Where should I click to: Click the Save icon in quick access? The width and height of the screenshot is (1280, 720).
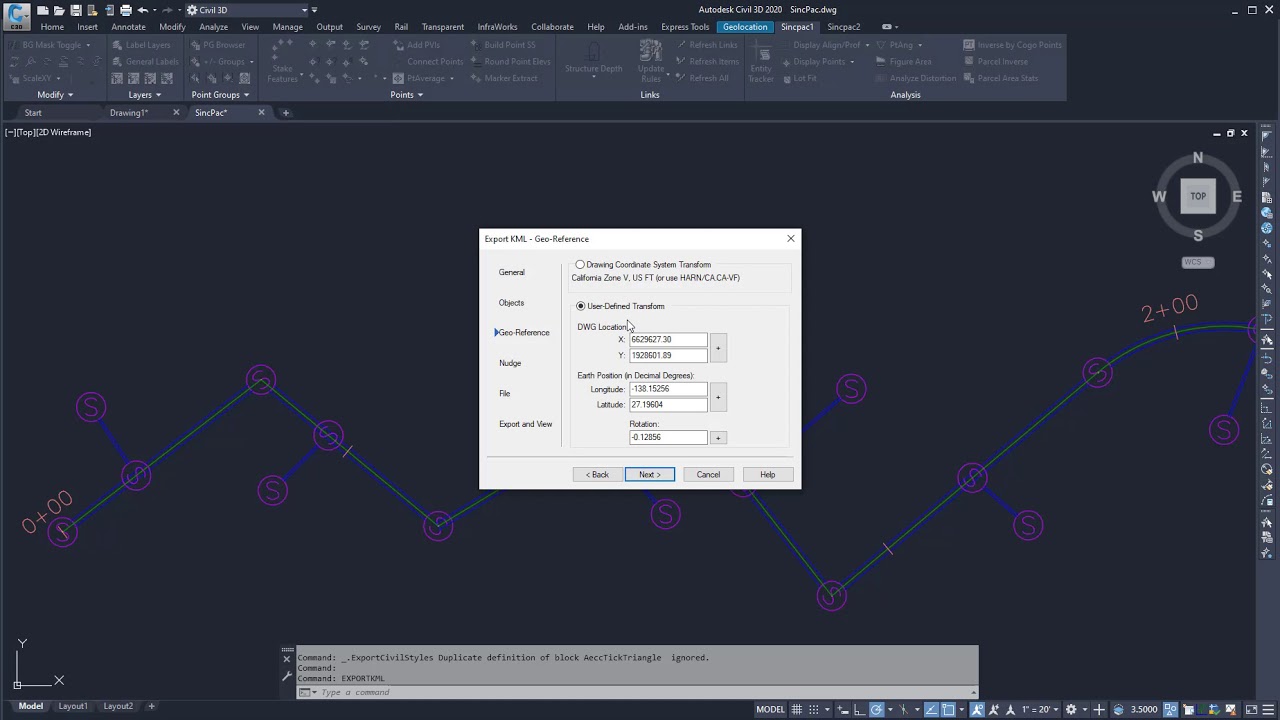coord(76,10)
